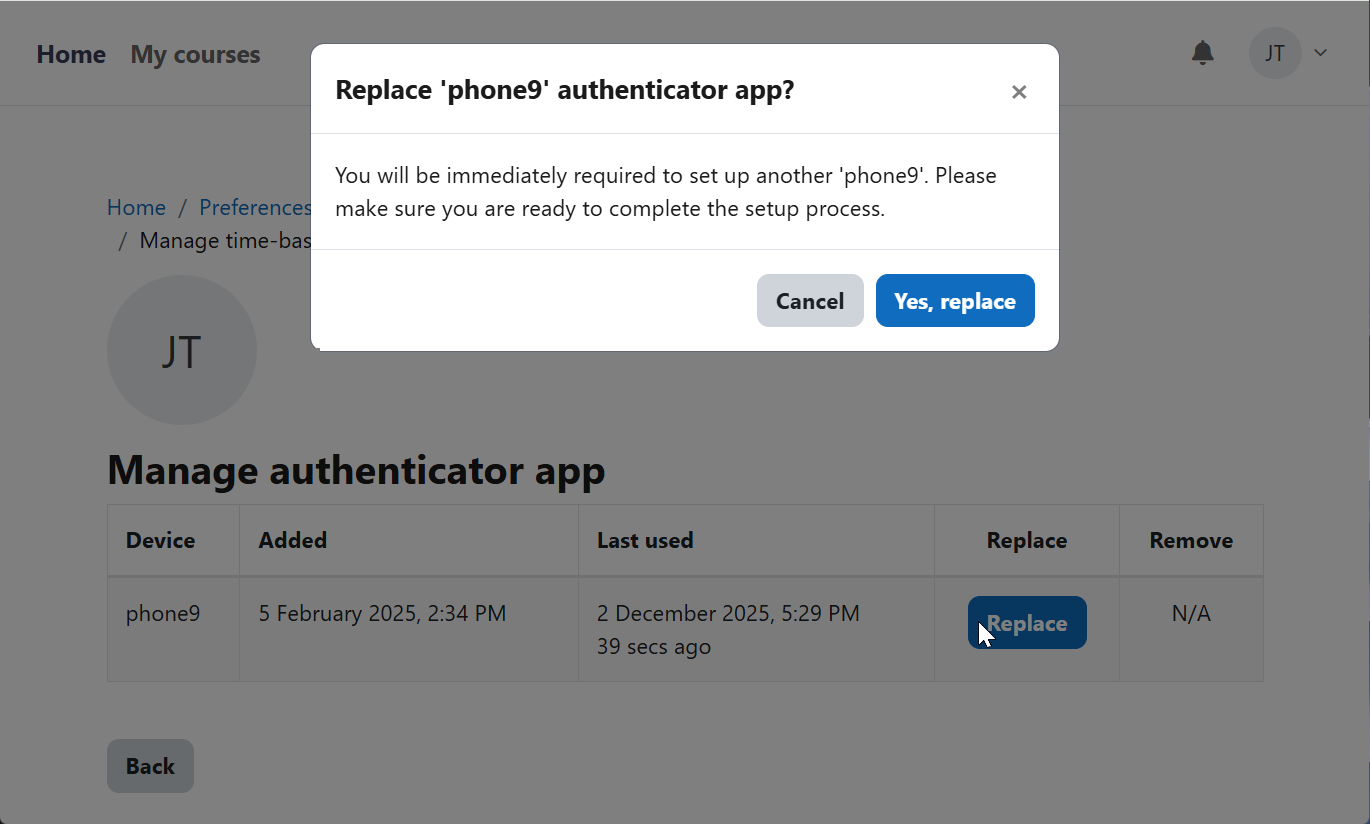Open My courses in the top navigation
Image resolution: width=1370 pixels, height=824 pixels.
click(x=195, y=54)
